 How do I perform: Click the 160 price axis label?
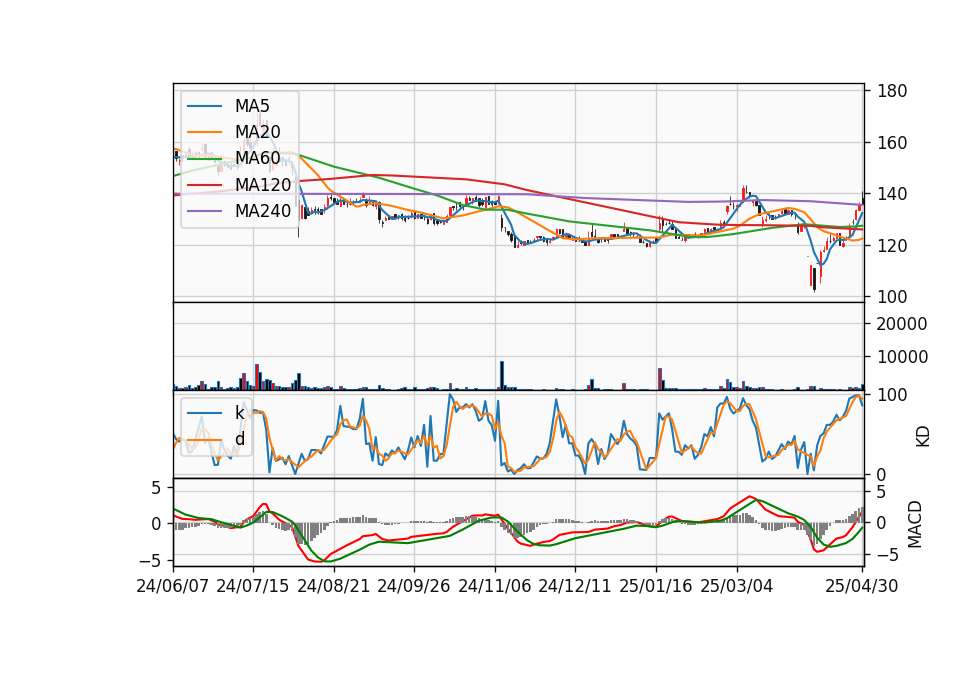pos(892,143)
